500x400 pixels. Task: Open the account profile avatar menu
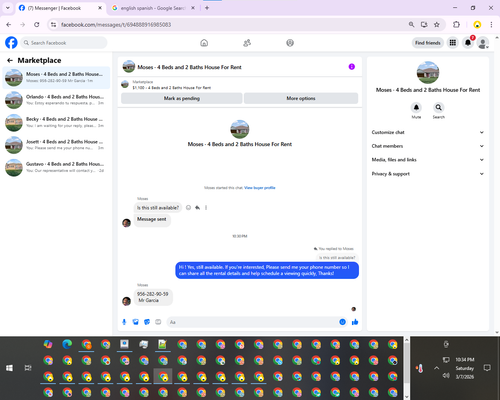(x=483, y=43)
